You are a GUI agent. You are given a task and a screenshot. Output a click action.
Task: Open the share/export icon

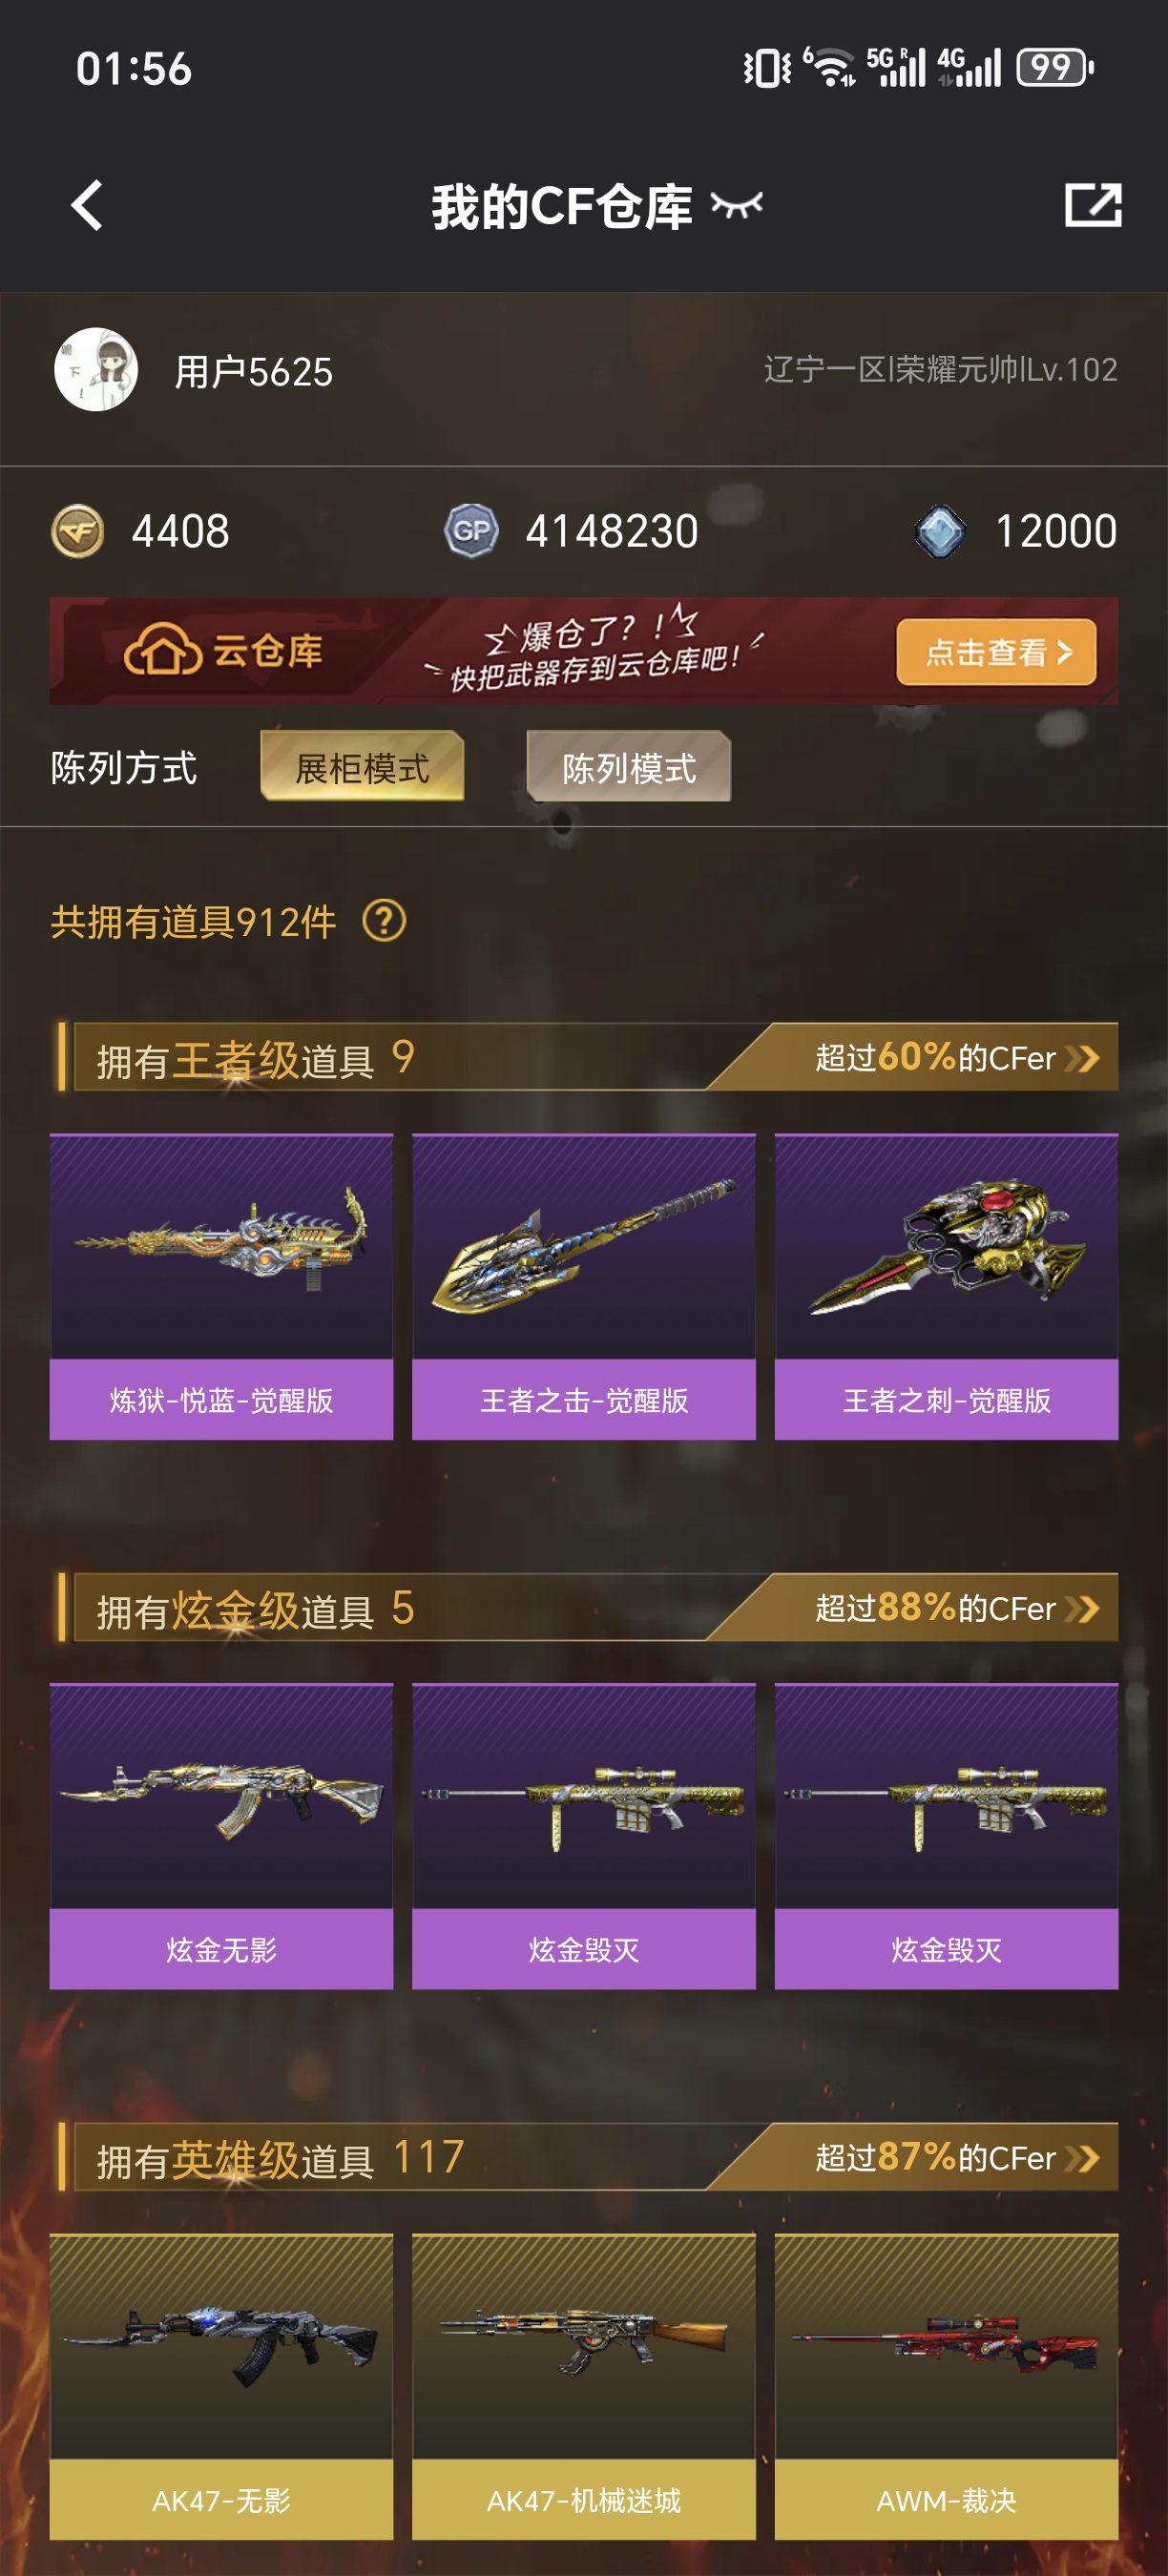[1093, 205]
